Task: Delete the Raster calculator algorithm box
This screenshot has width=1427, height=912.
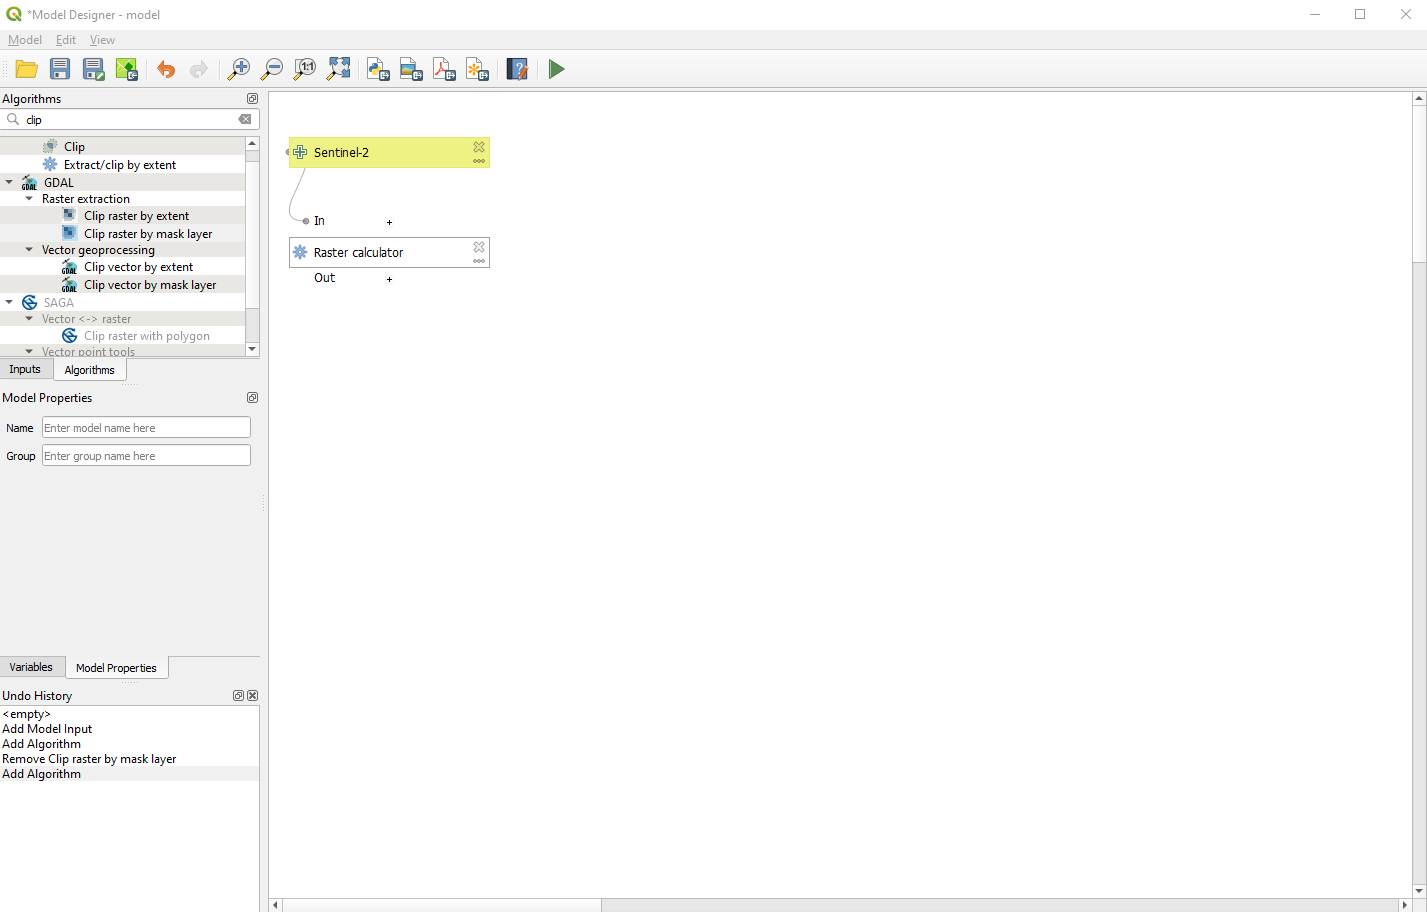Action: (x=479, y=246)
